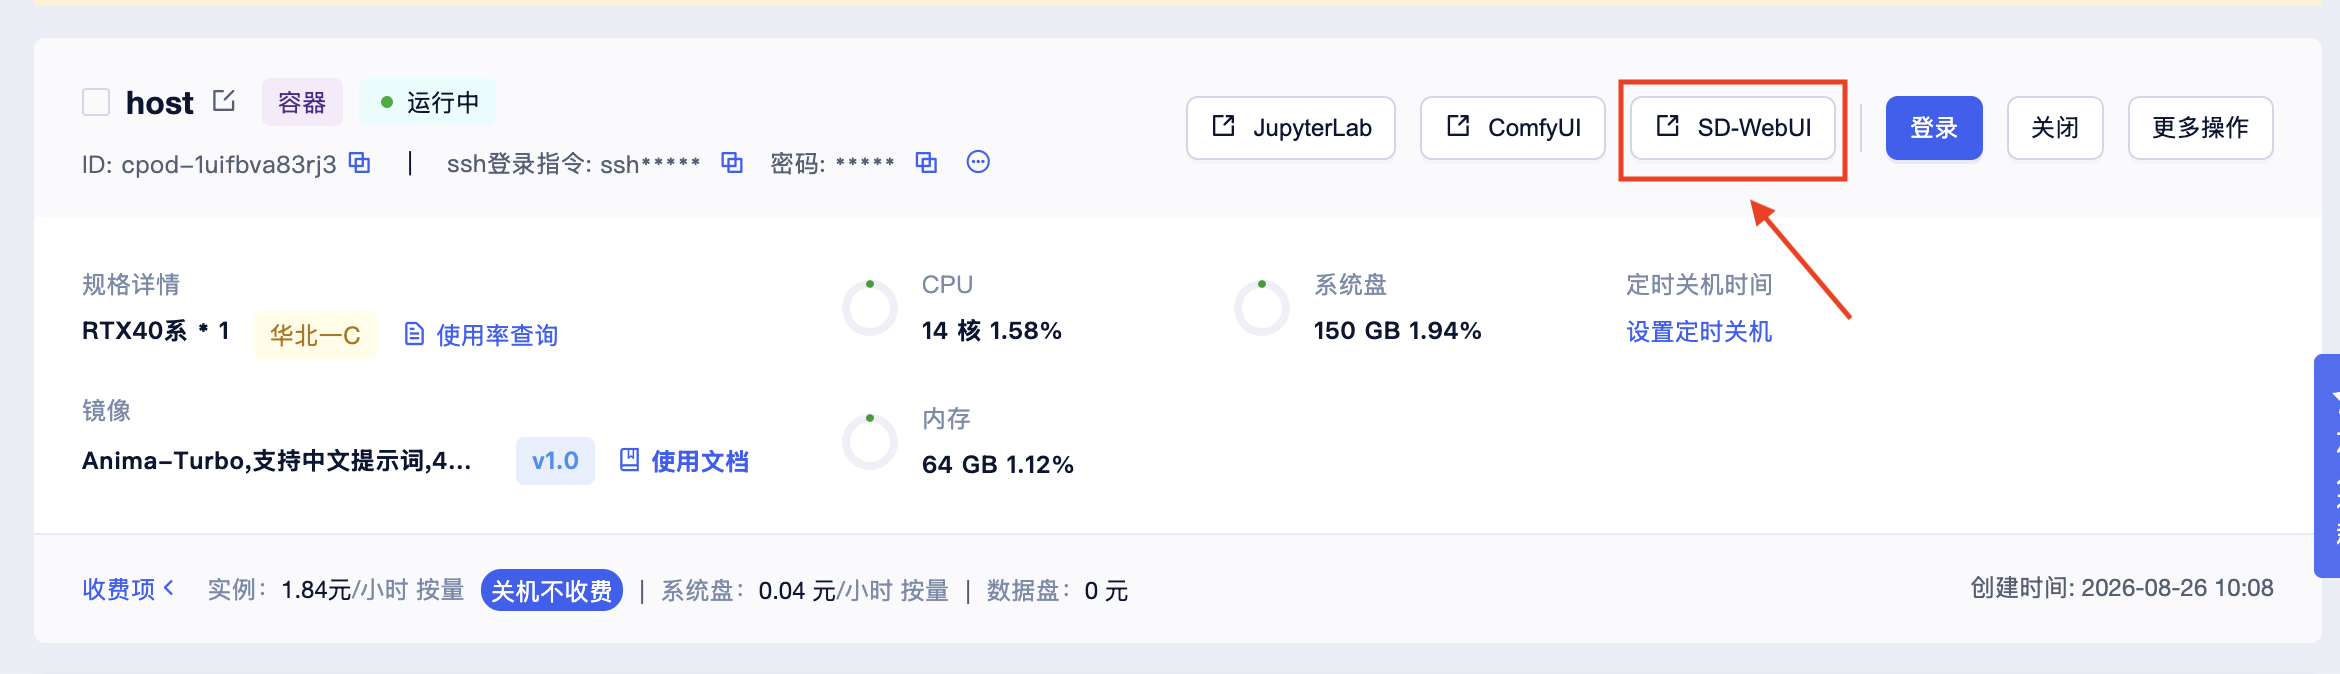
Task: Click 设置定时关机 link
Action: [1699, 331]
